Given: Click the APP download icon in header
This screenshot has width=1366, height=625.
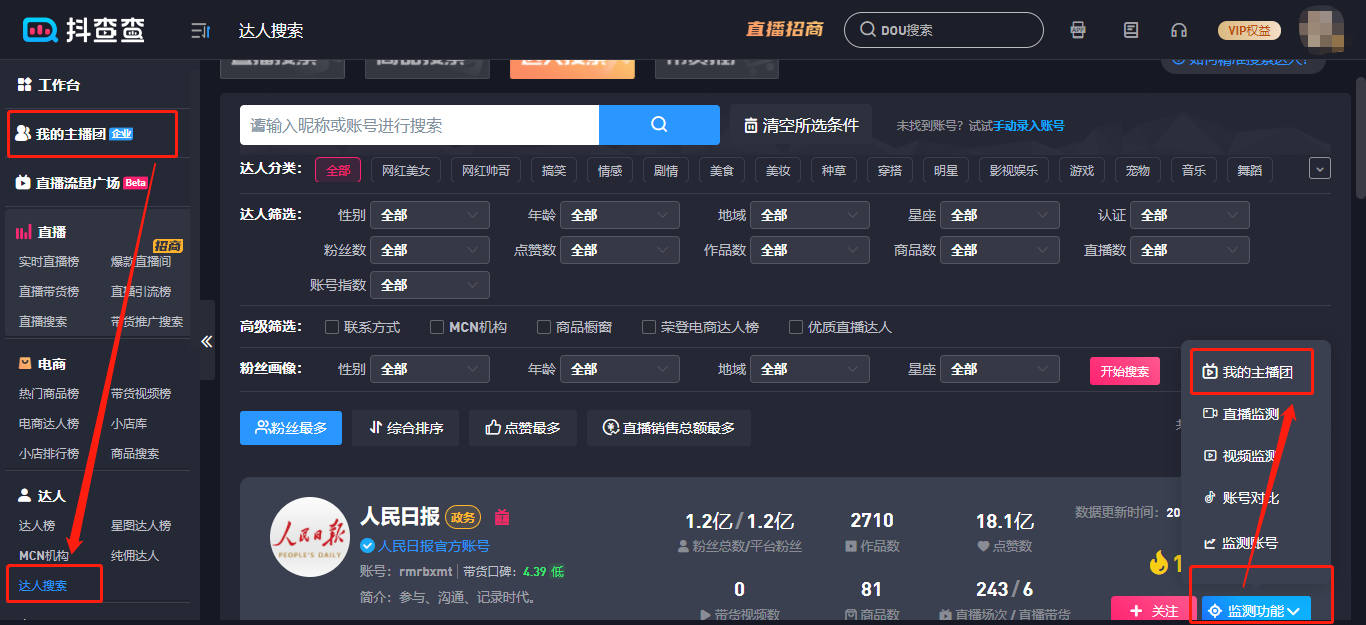Looking at the screenshot, I should coord(1078,30).
